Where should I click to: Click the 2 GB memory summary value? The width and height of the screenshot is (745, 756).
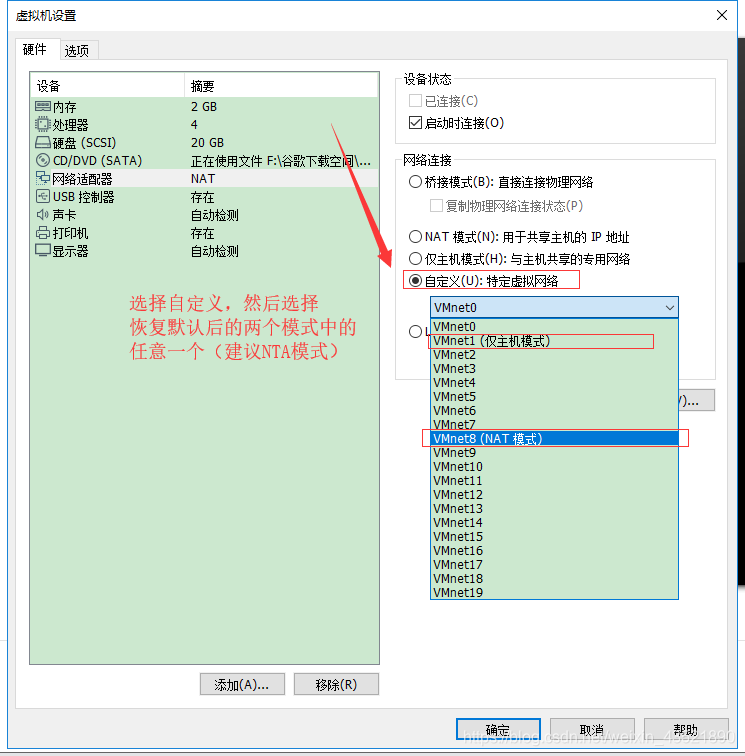(204, 106)
